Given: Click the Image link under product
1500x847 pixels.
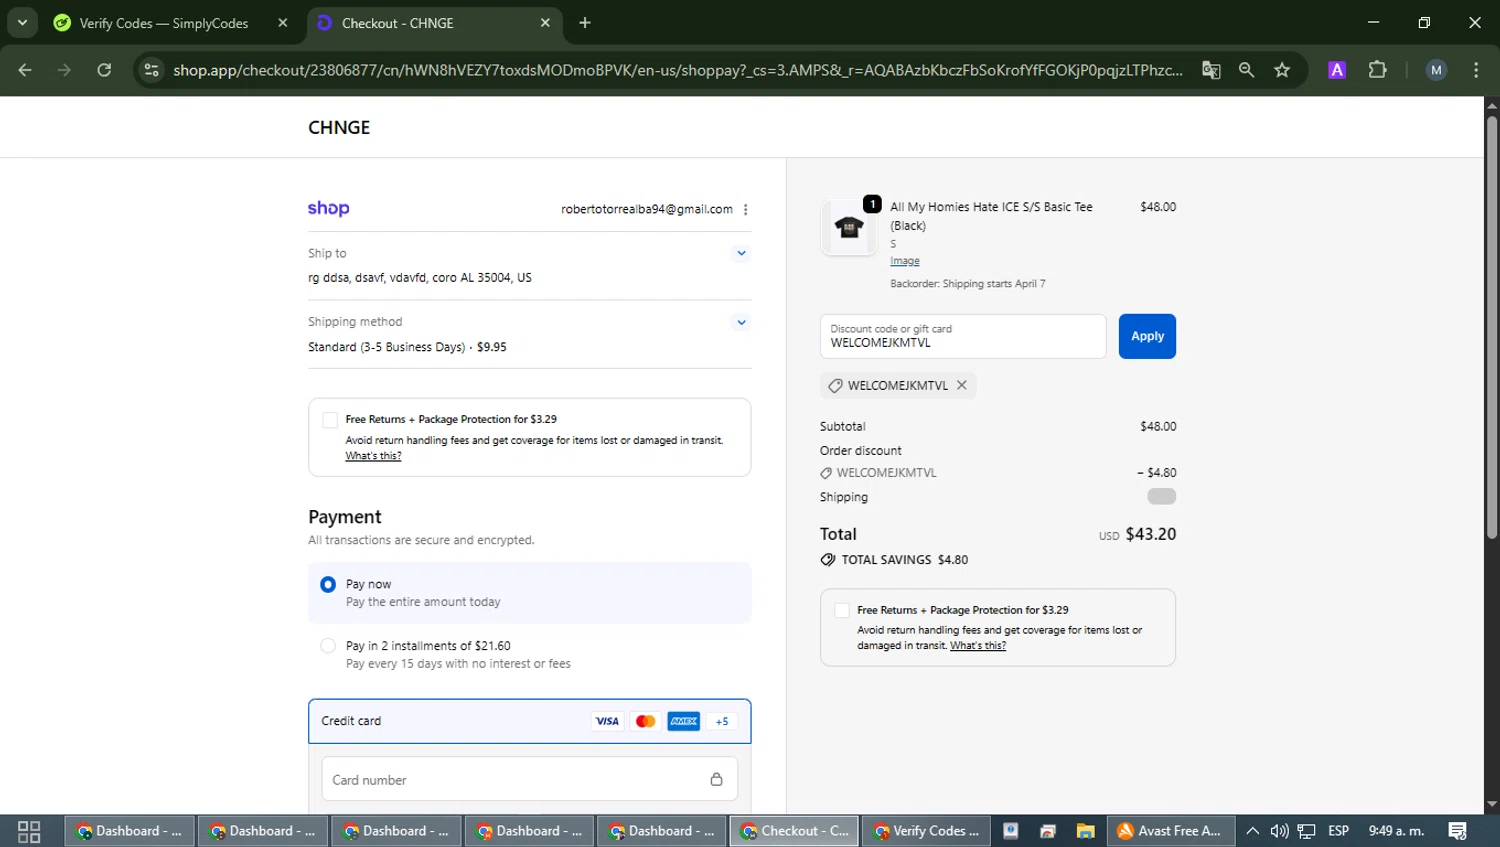Looking at the screenshot, I should pyautogui.click(x=905, y=261).
